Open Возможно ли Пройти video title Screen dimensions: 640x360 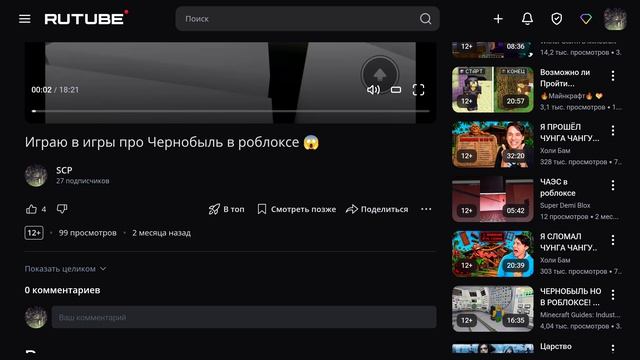click(x=565, y=78)
